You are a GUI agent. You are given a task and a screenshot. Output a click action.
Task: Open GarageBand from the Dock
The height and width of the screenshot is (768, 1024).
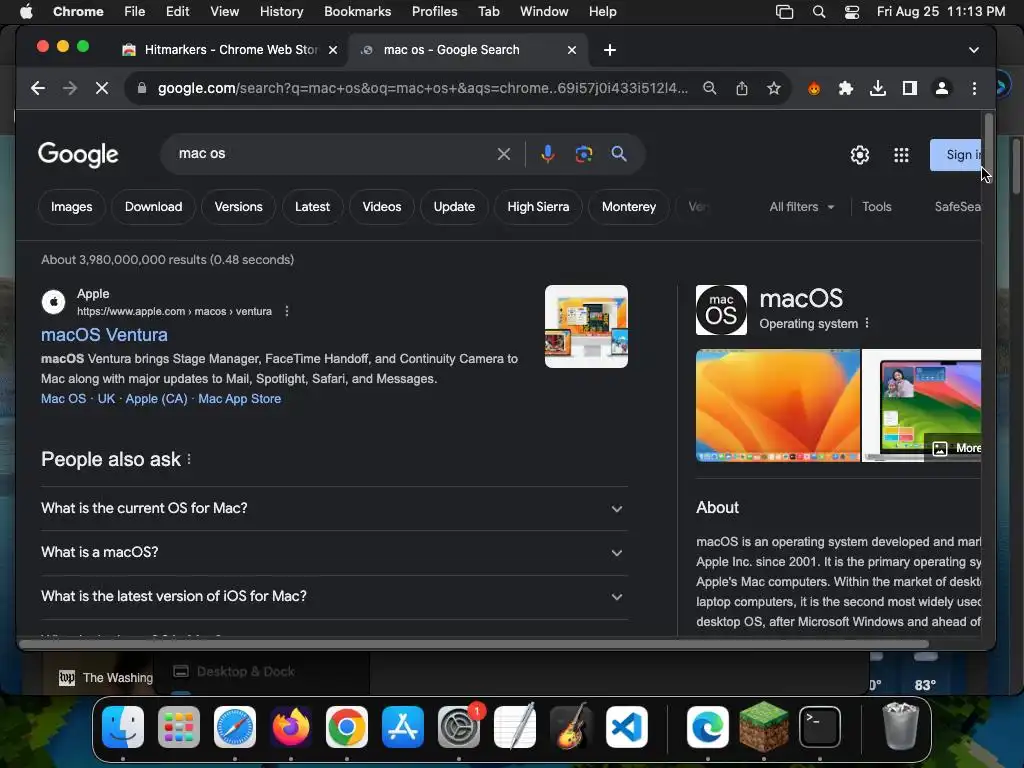tap(571, 727)
